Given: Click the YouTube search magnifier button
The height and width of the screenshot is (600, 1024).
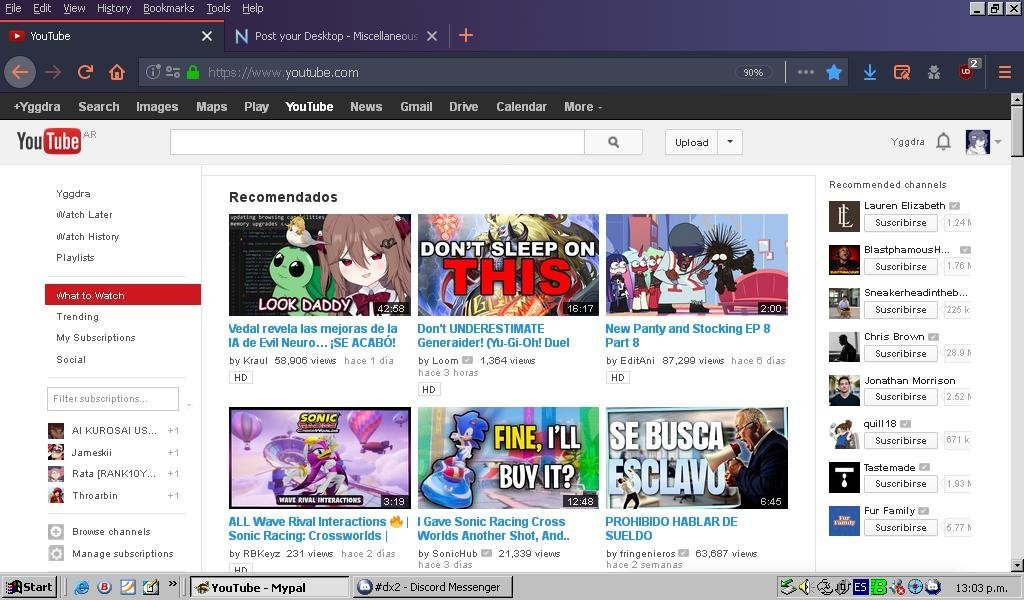Looking at the screenshot, I should (x=613, y=142).
